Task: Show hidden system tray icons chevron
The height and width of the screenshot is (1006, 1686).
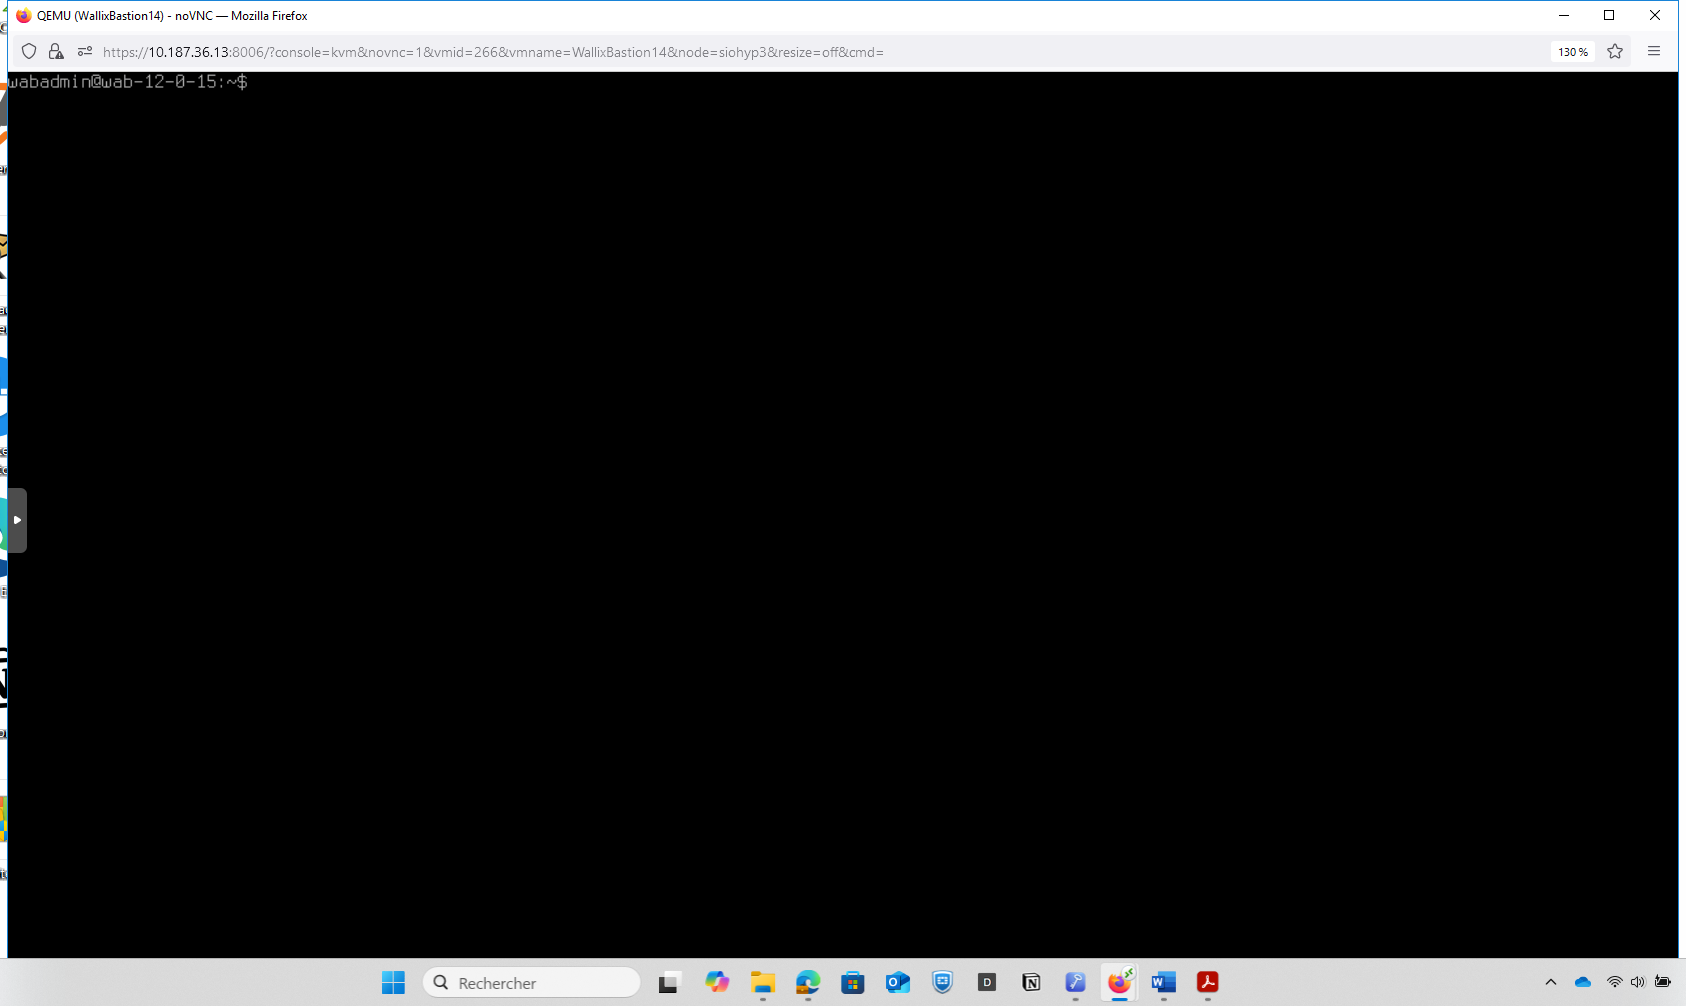Action: click(x=1551, y=982)
